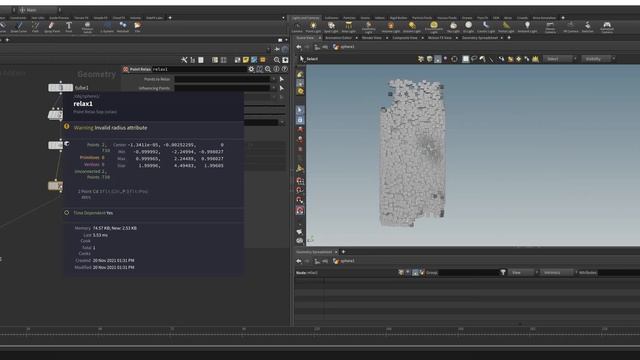
Task: Click network editor wrench tools icon
Action: coord(184,60)
